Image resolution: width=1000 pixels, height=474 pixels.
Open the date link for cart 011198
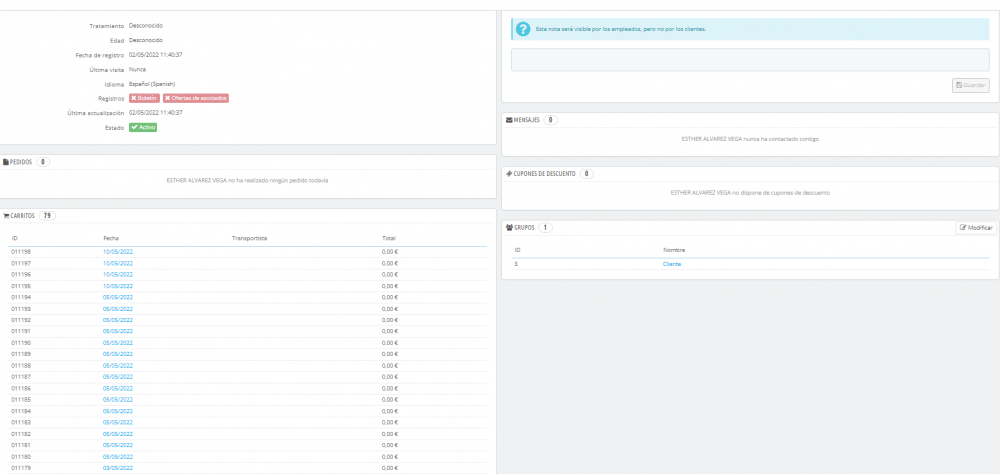point(118,251)
